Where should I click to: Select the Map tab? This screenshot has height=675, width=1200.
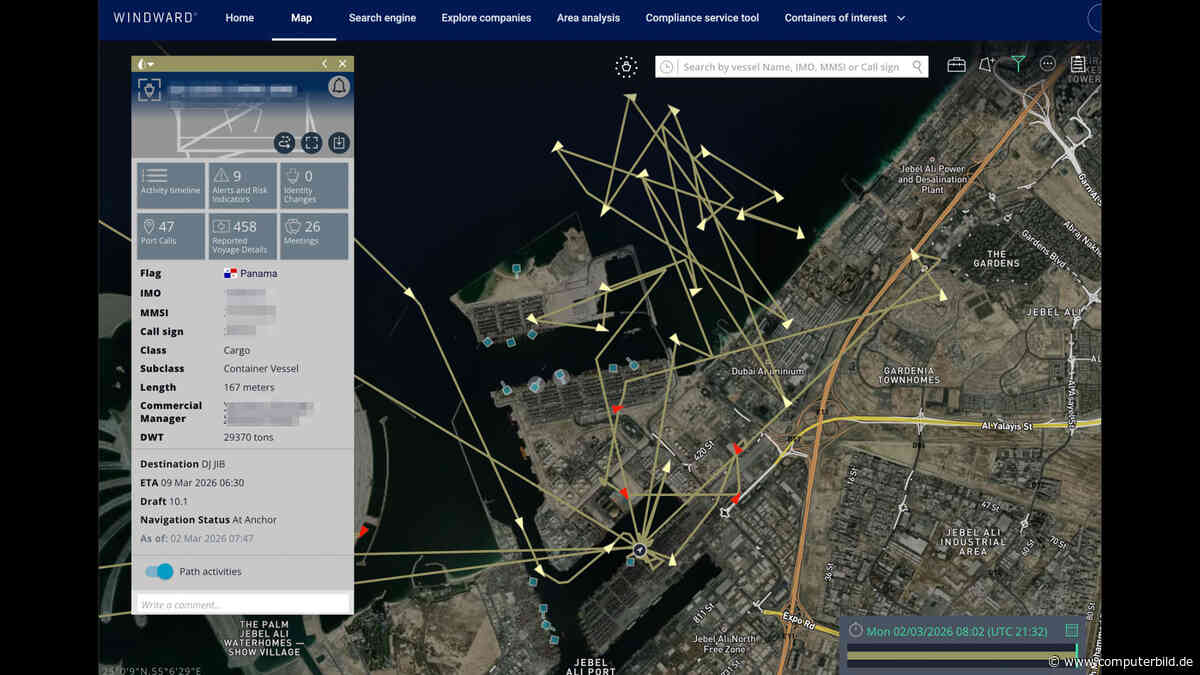coord(301,18)
